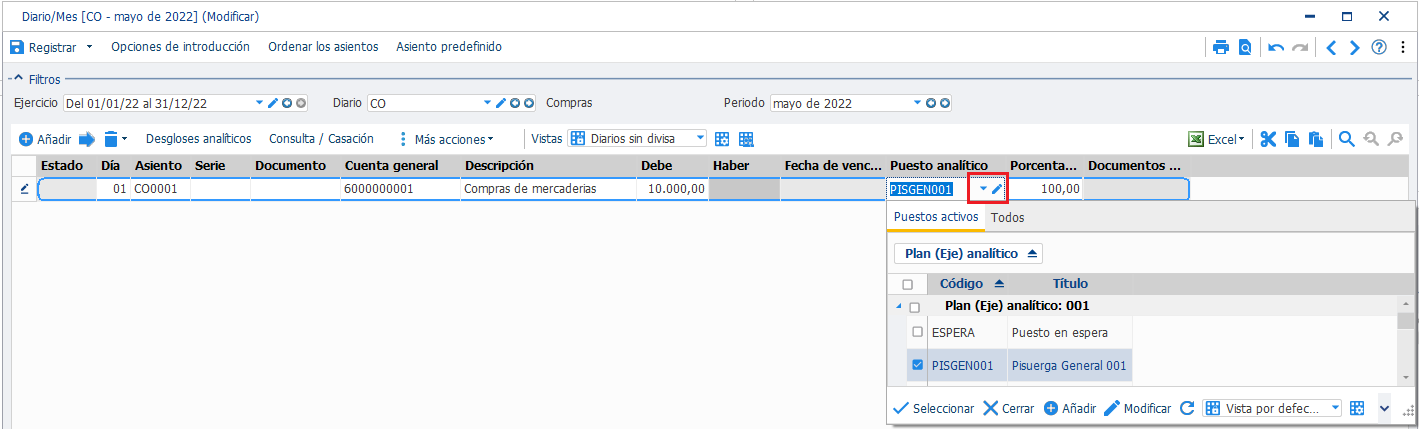This screenshot has height=429, width=1419.
Task: Open the Diario dropdown arrow
Action: point(488,102)
